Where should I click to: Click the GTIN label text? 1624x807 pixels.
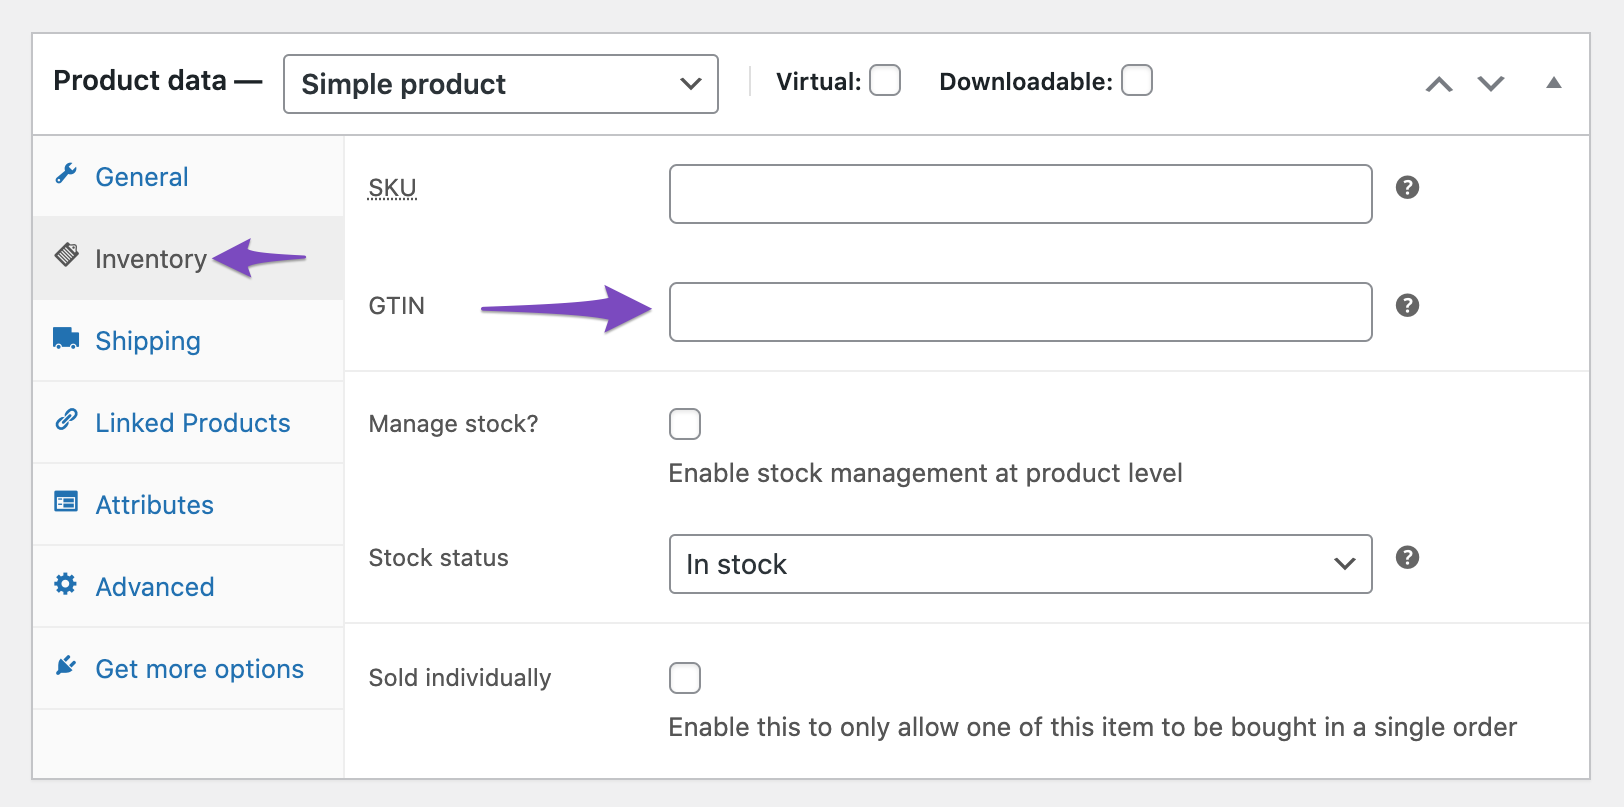396,306
